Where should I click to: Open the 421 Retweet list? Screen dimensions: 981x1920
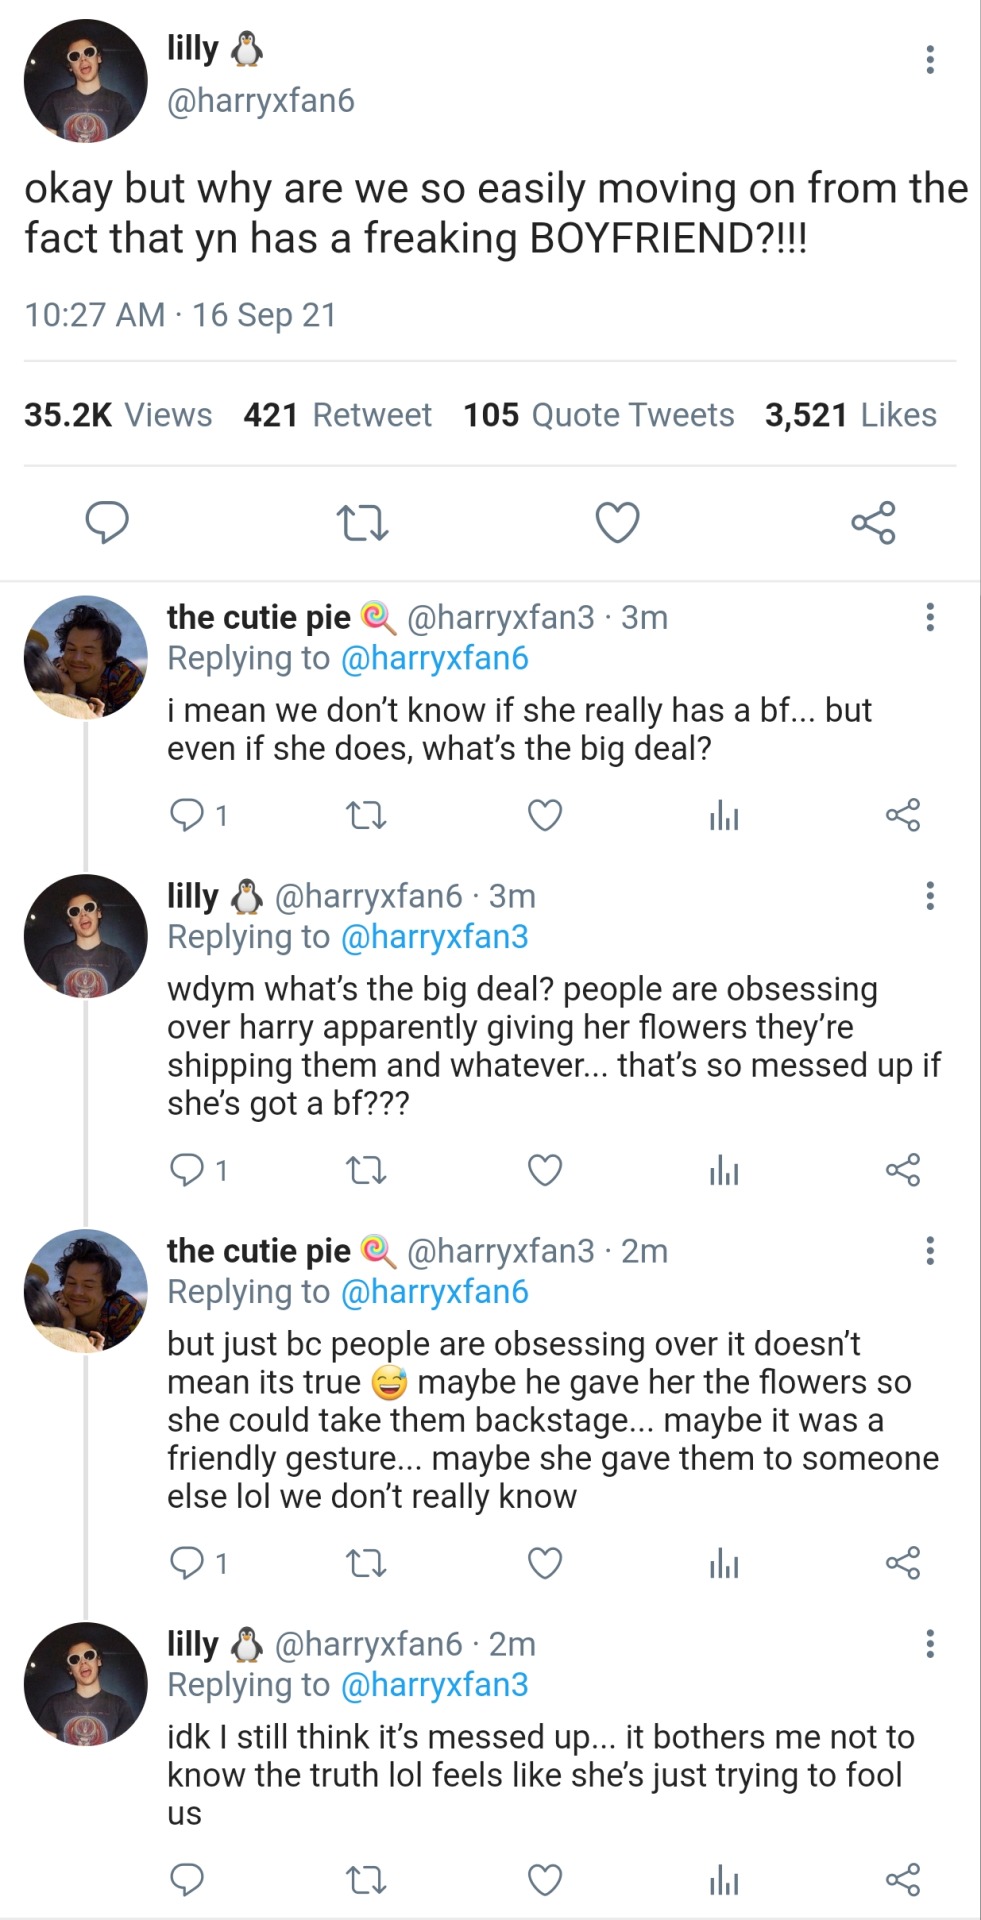pos(337,415)
